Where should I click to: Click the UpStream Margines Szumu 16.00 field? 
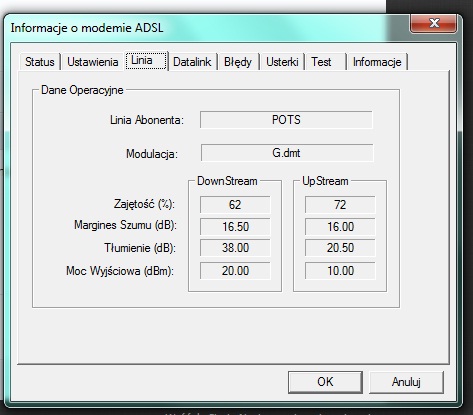pyautogui.click(x=340, y=227)
